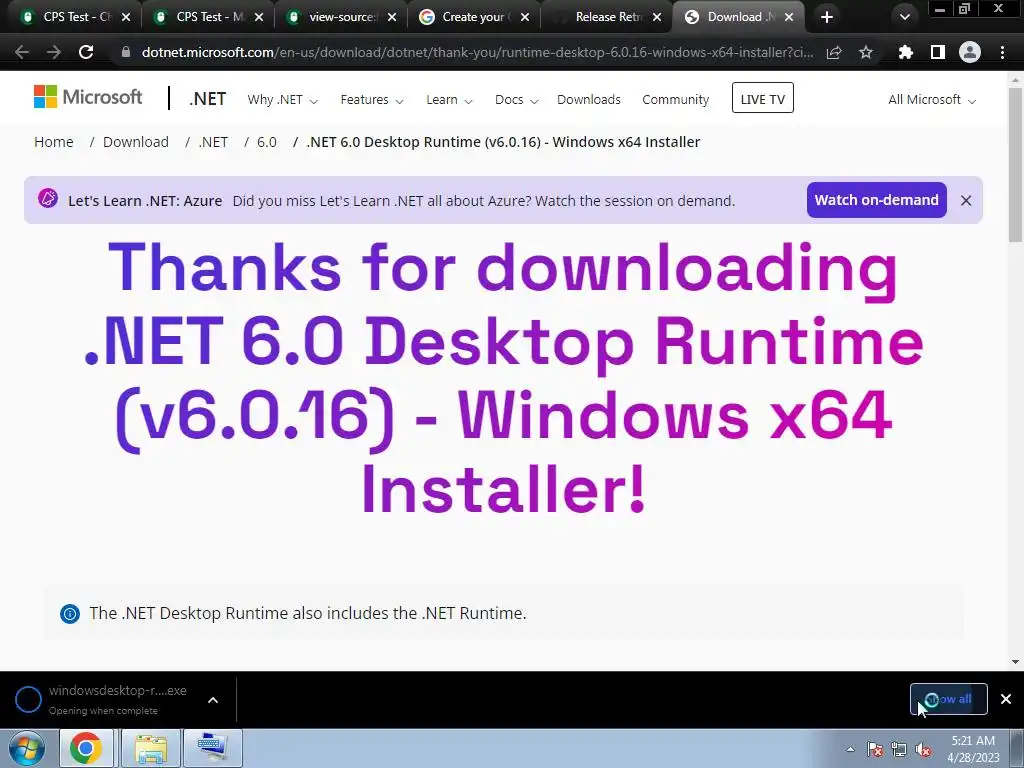1024x768 pixels.
Task: Click the muted volume tray icon
Action: (x=923, y=750)
